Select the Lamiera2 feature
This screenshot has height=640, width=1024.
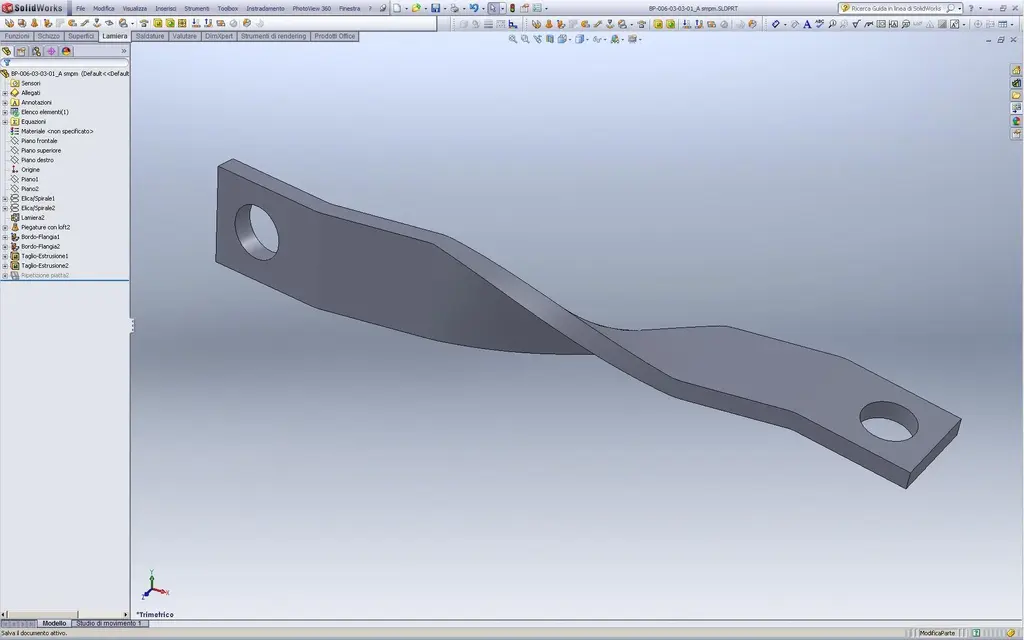32,217
